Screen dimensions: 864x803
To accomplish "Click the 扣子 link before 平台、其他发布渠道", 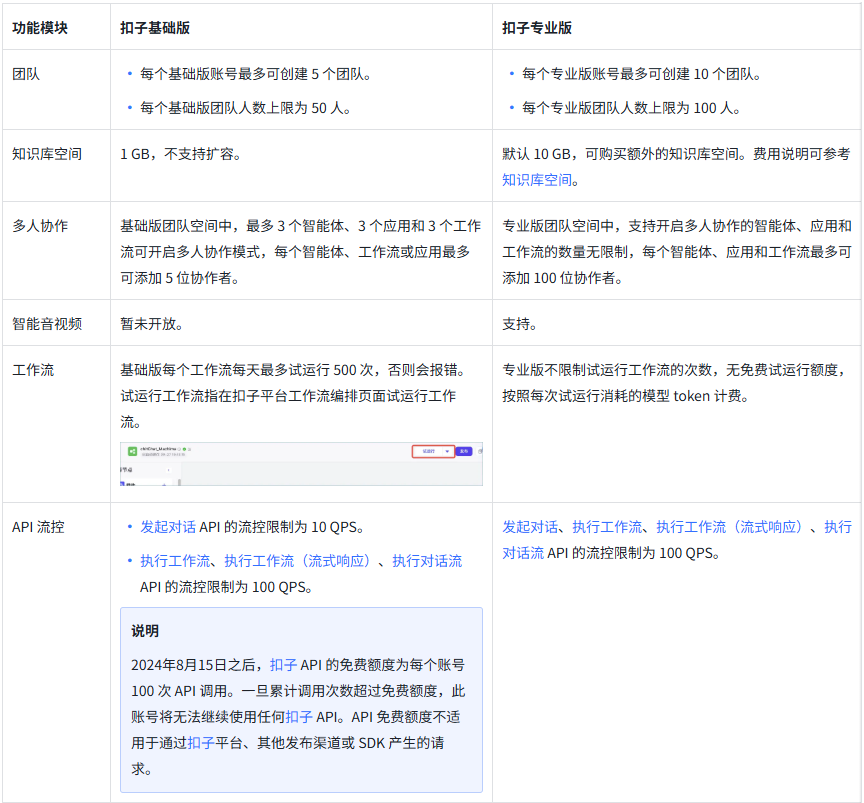I will pyautogui.click(x=201, y=743).
